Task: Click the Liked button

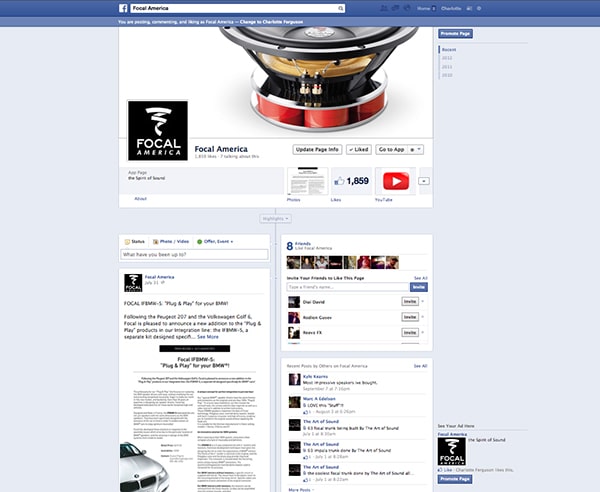Action: pyautogui.click(x=359, y=150)
